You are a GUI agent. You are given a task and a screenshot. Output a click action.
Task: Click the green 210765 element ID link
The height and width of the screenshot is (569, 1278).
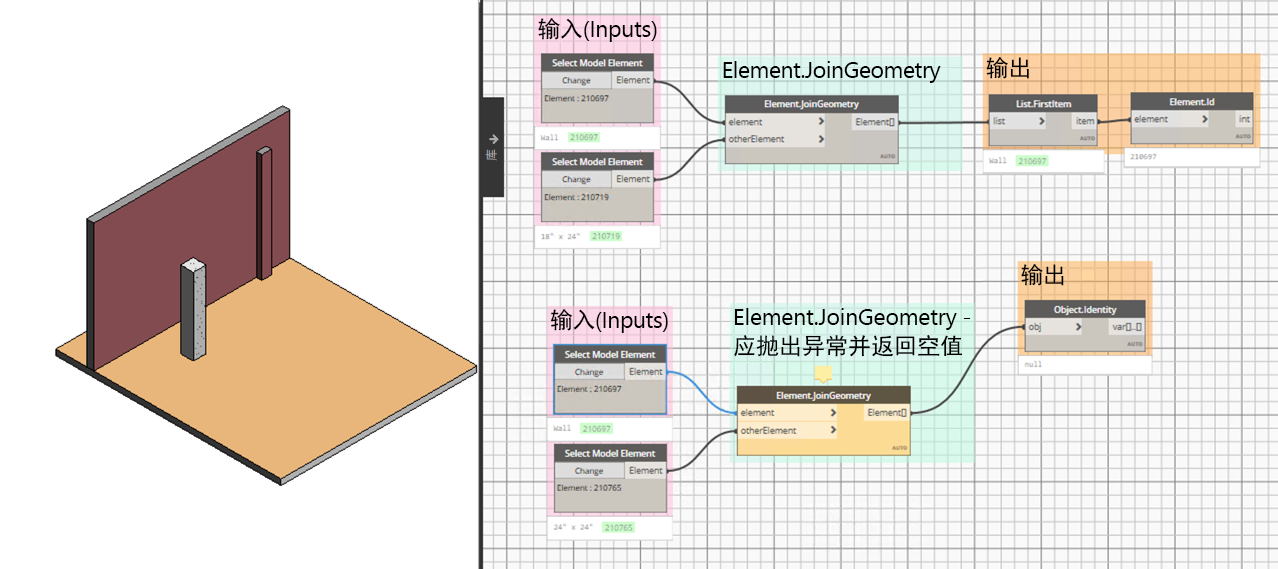pyautogui.click(x=619, y=527)
